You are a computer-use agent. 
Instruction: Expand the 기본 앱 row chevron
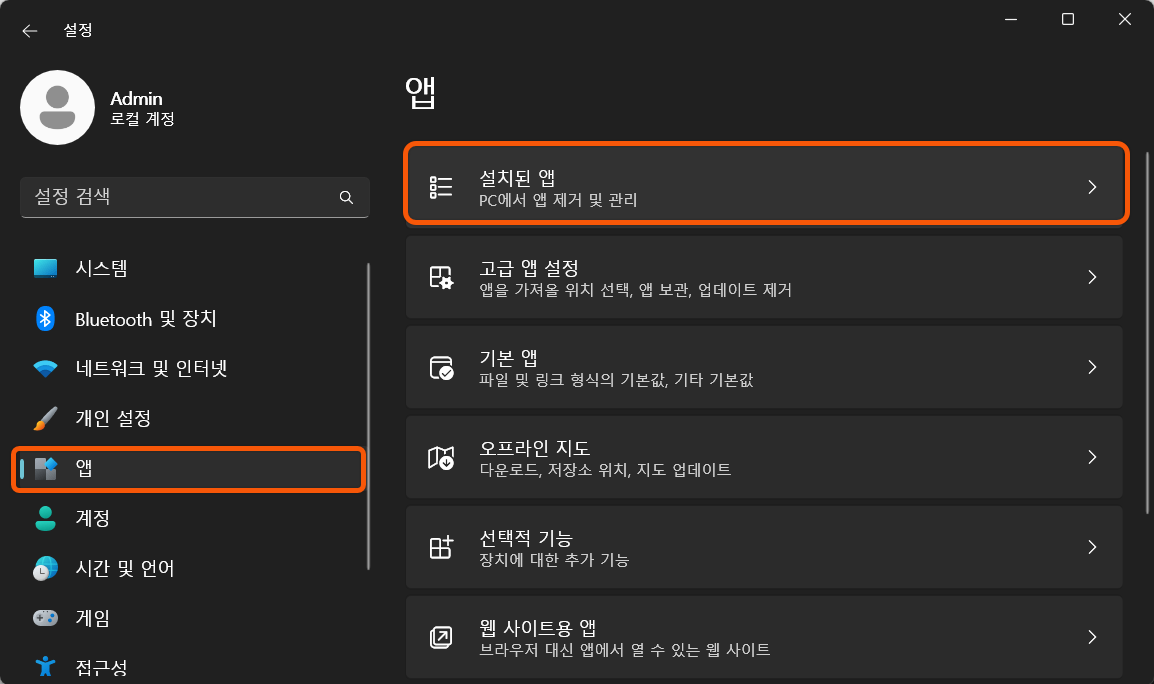[1092, 367]
